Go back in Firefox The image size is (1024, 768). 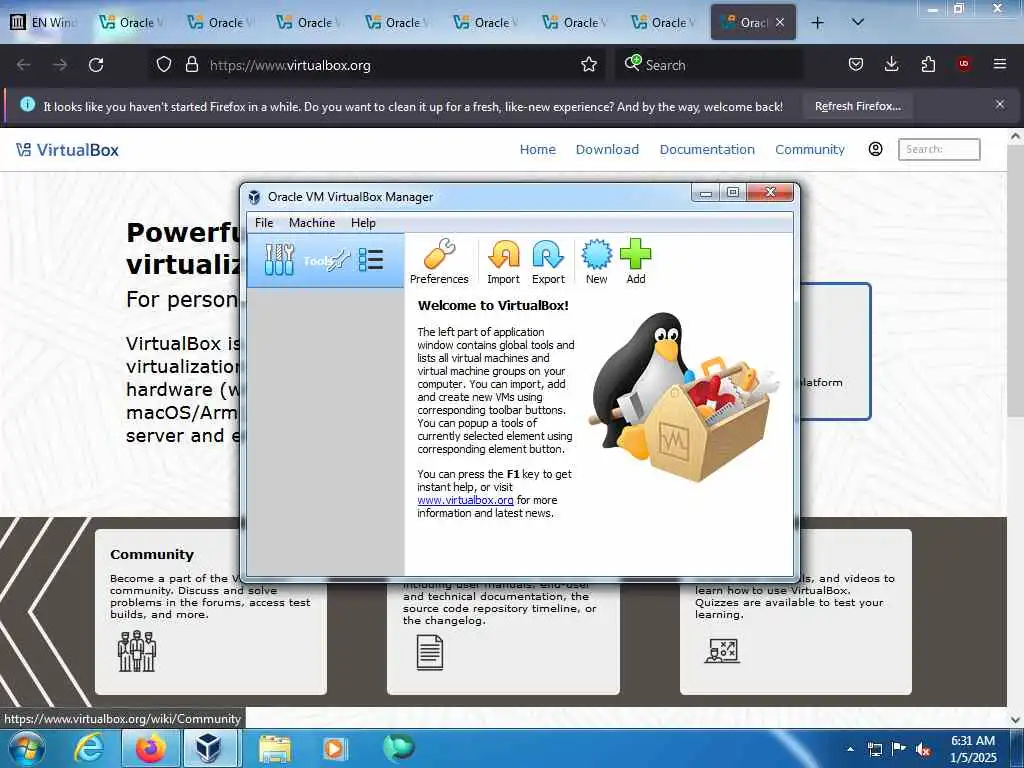(24, 65)
